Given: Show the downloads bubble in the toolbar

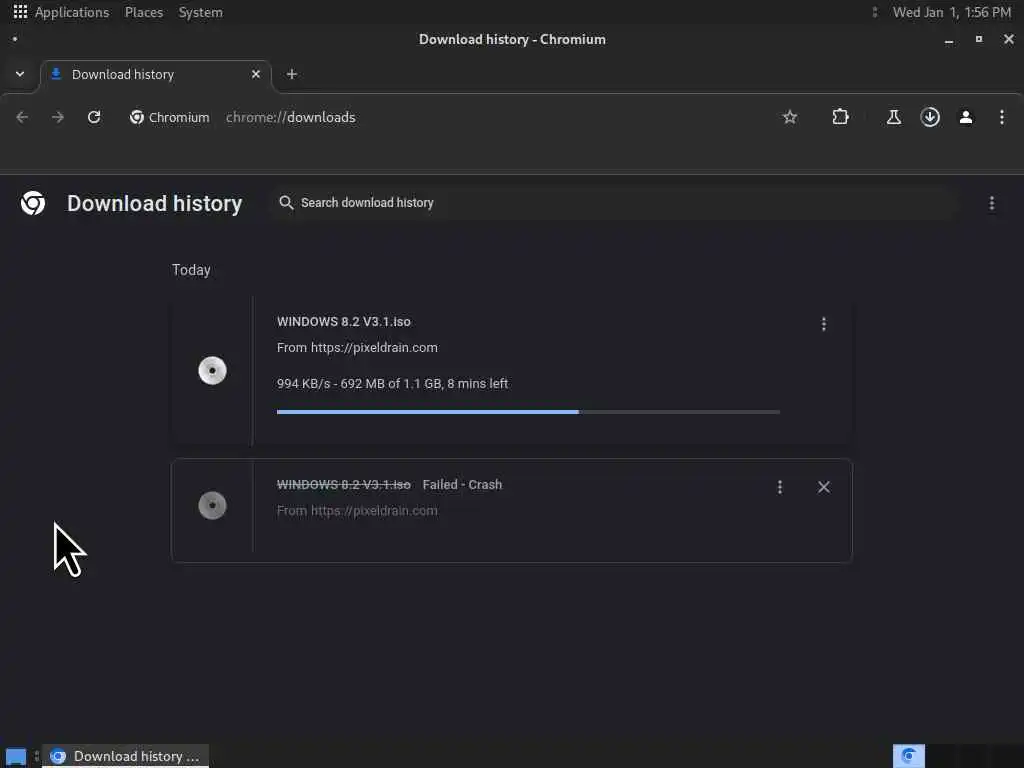Looking at the screenshot, I should coord(930,118).
